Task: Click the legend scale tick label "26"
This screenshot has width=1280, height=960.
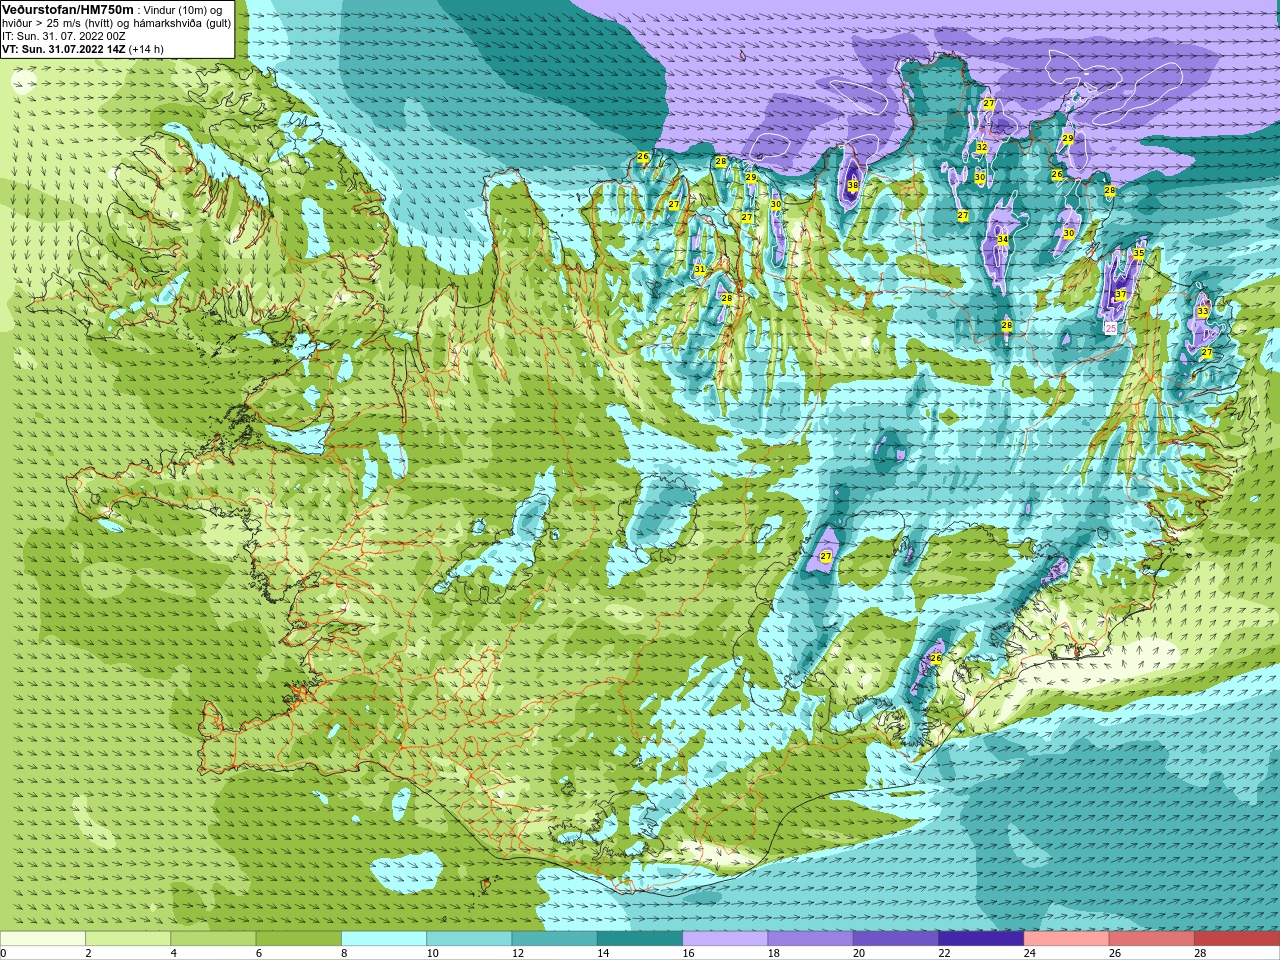Action: click(1114, 953)
